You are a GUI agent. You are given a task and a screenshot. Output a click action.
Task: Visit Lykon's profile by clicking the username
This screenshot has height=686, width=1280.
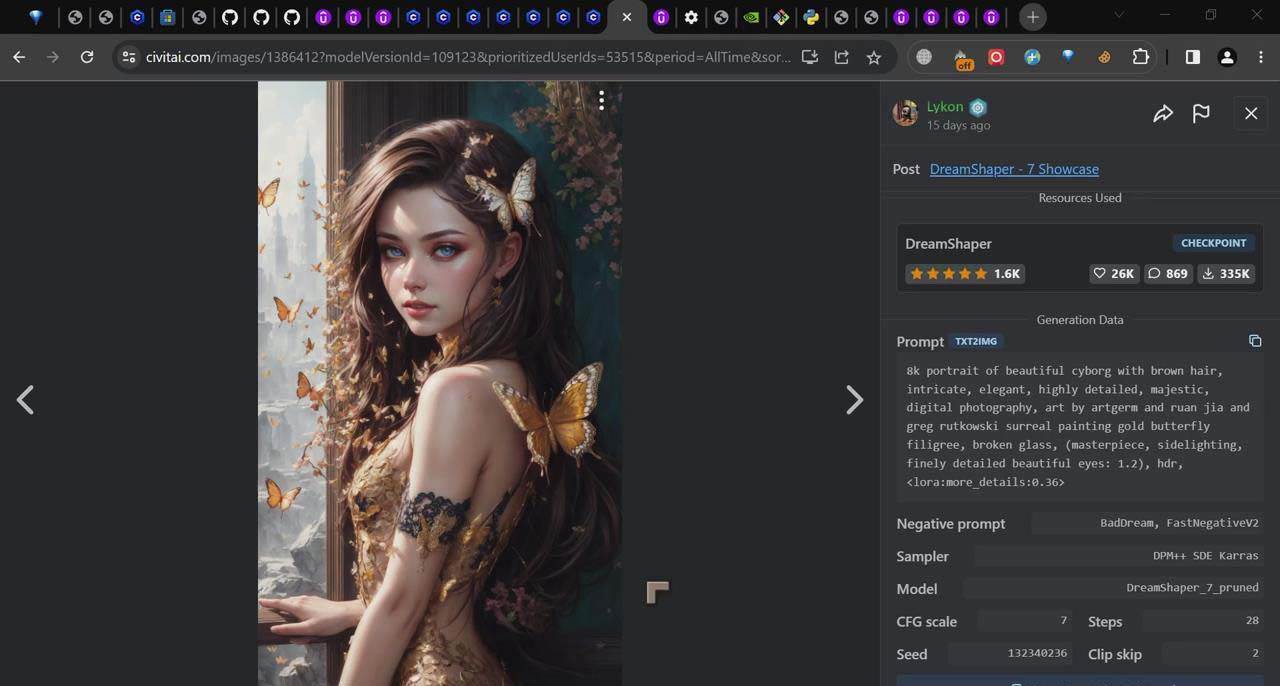tap(944, 107)
